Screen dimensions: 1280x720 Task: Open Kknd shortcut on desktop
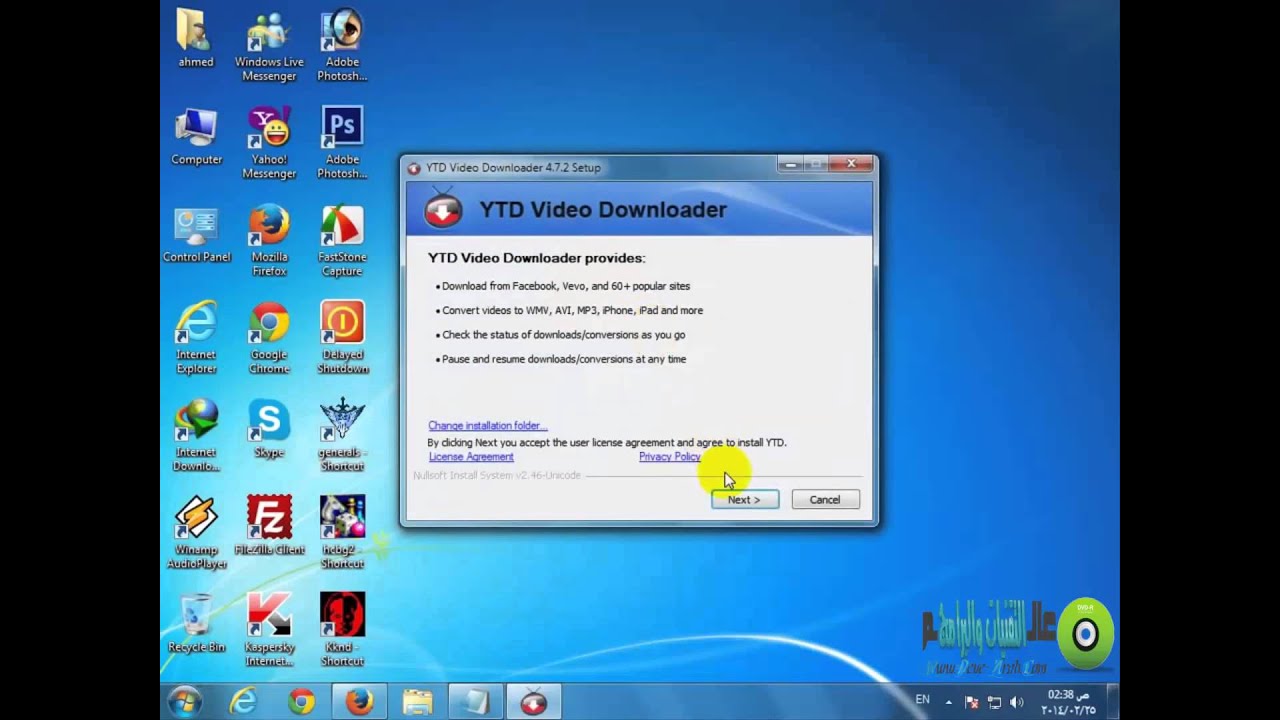342,630
